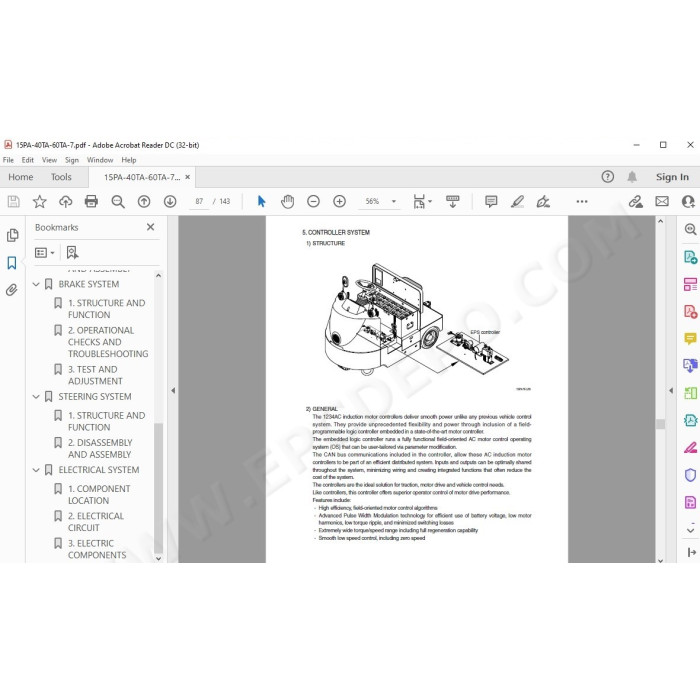Go to next page arrow icon
The width and height of the screenshot is (700, 700).
pyautogui.click(x=170, y=202)
